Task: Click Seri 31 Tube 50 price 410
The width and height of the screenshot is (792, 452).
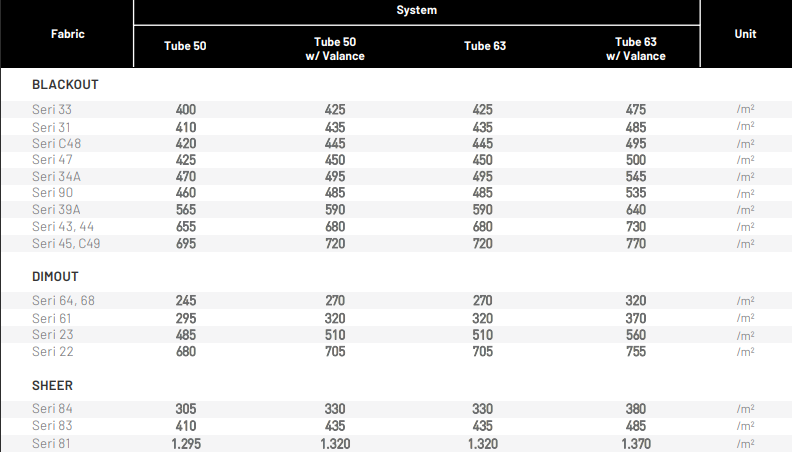Action: [186, 127]
